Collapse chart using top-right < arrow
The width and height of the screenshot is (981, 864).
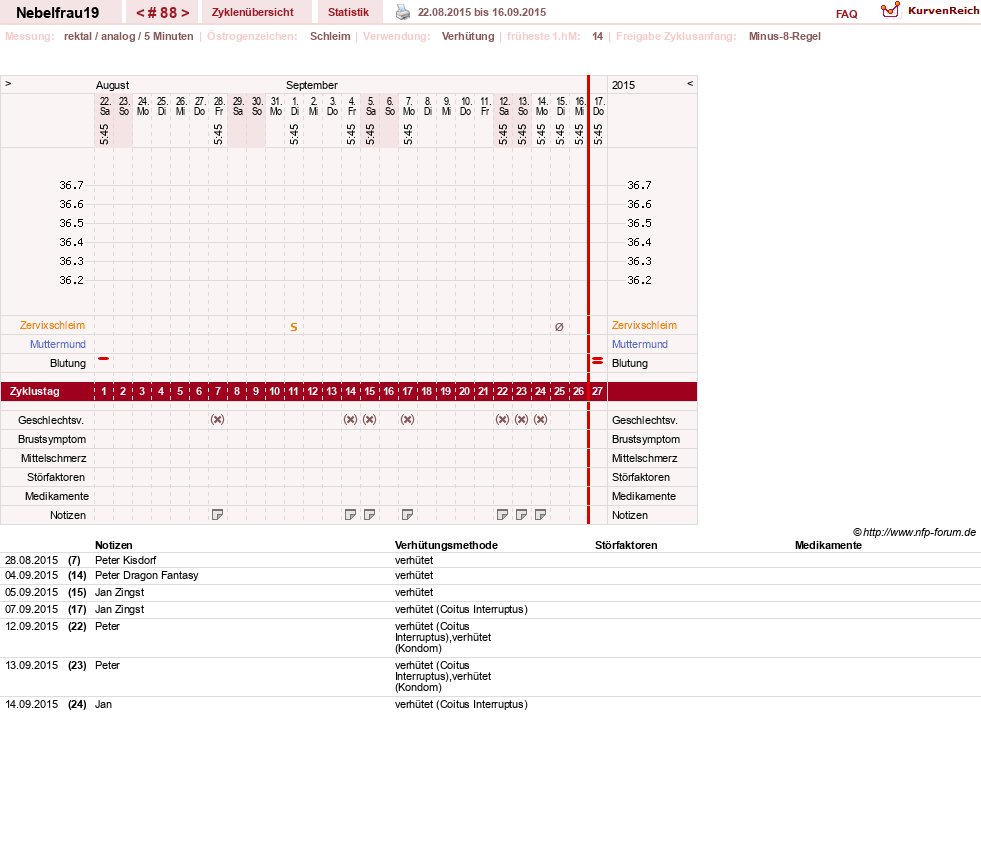[x=690, y=83]
